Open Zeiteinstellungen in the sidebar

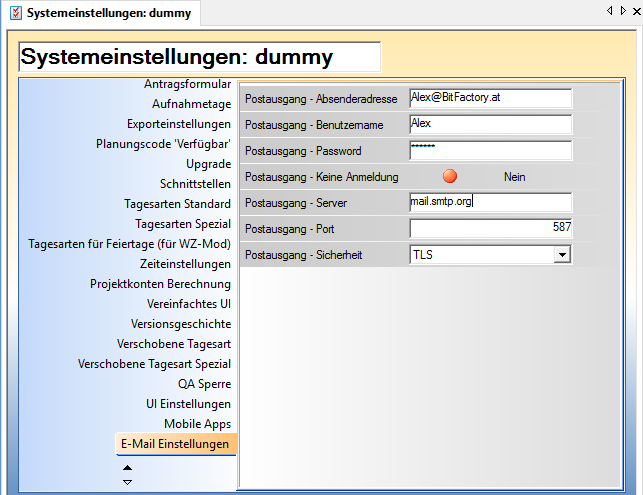coord(185,264)
